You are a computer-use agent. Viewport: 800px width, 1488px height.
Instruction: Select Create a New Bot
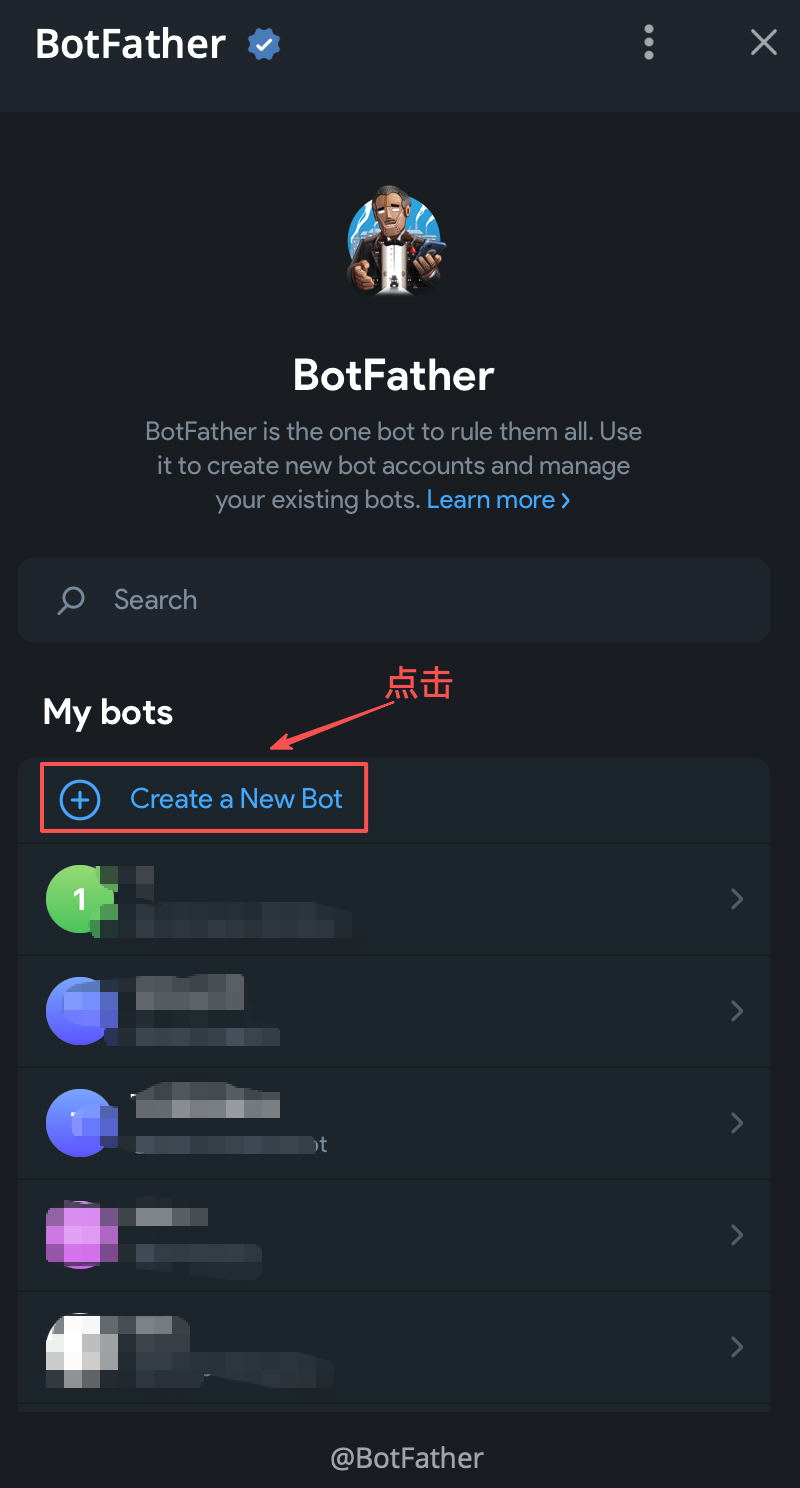[394, 799]
